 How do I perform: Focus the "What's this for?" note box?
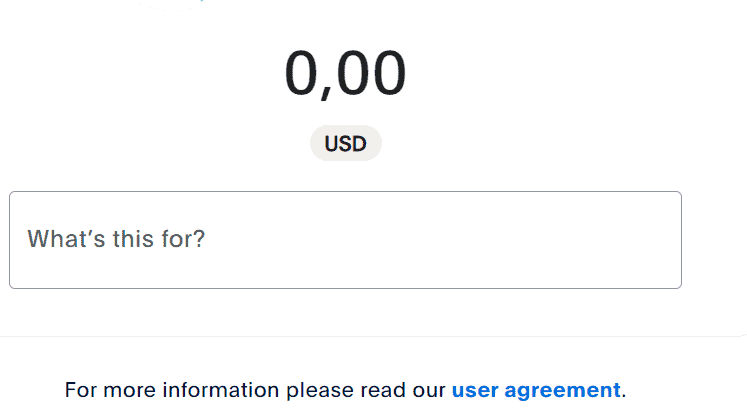coord(345,240)
